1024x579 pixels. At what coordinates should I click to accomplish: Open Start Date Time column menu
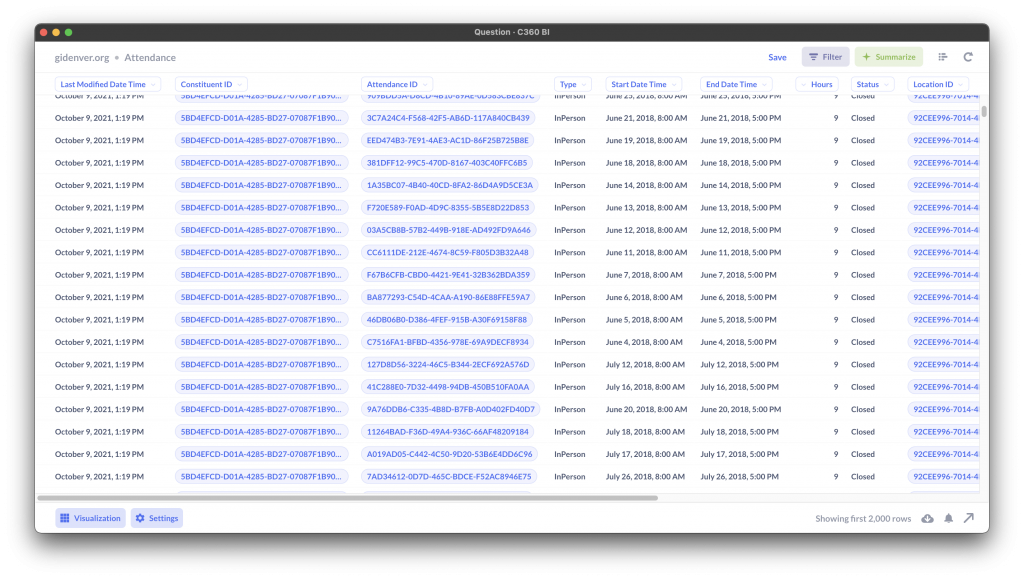pyautogui.click(x=643, y=84)
